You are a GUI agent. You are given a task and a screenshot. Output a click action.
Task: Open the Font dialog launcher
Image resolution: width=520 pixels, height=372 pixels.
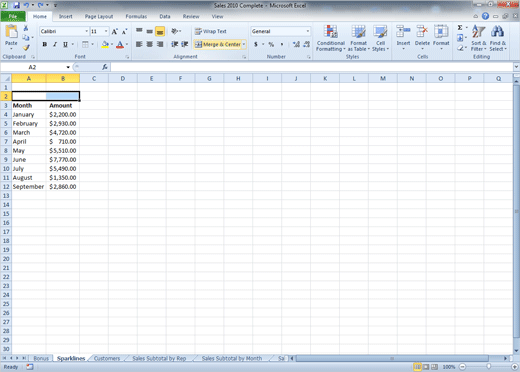[127, 57]
